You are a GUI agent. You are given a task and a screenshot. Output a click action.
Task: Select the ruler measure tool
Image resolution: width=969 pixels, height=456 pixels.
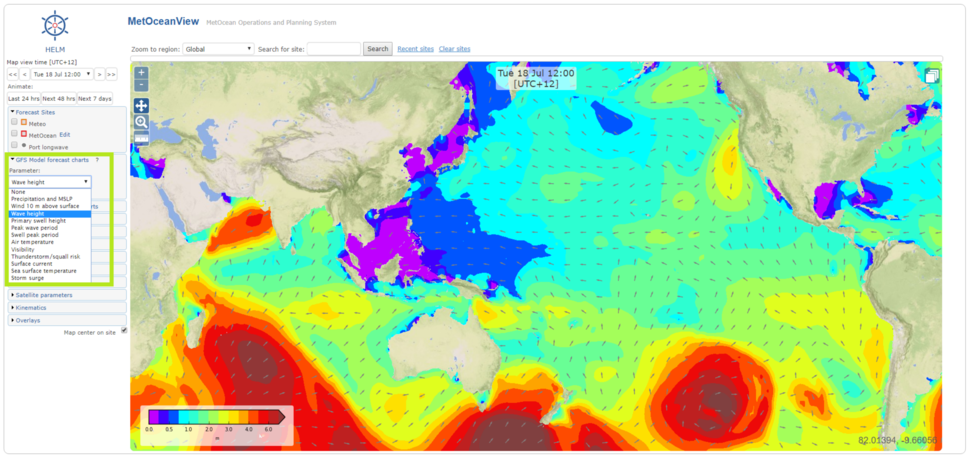tap(142, 138)
